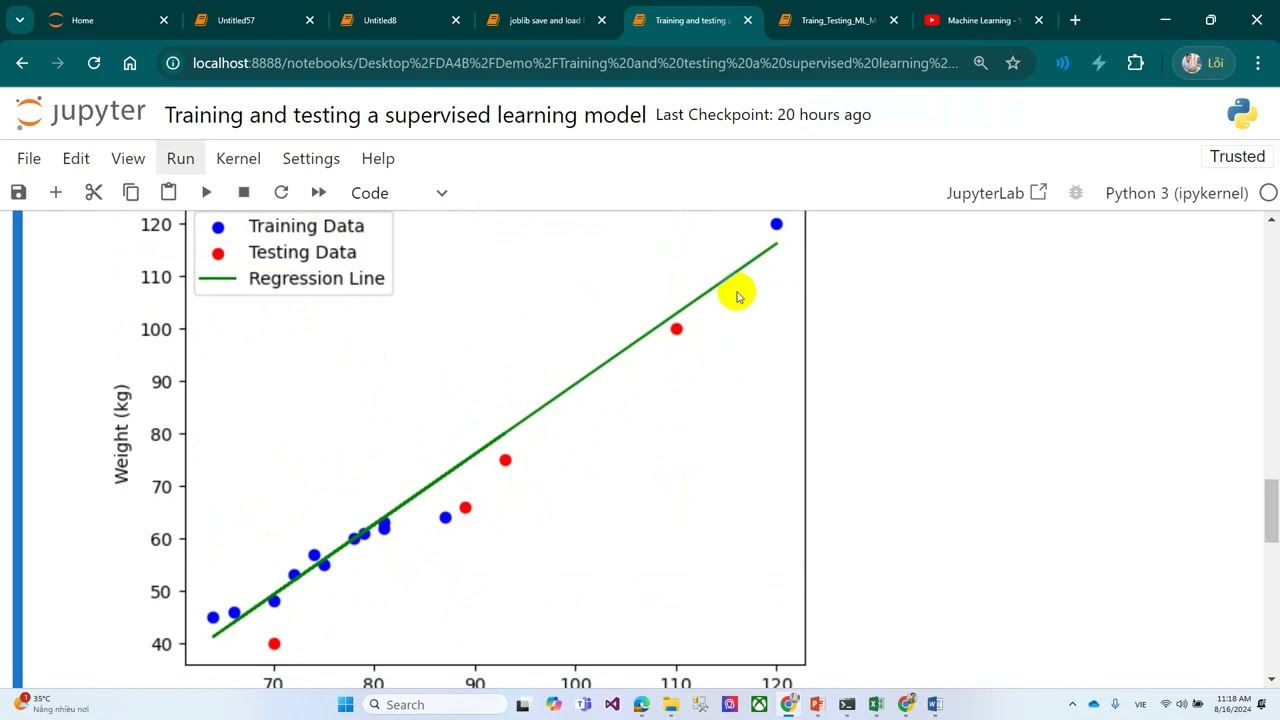
Task: Show hidden system tray icons chevron
Action: pyautogui.click(x=1072, y=704)
